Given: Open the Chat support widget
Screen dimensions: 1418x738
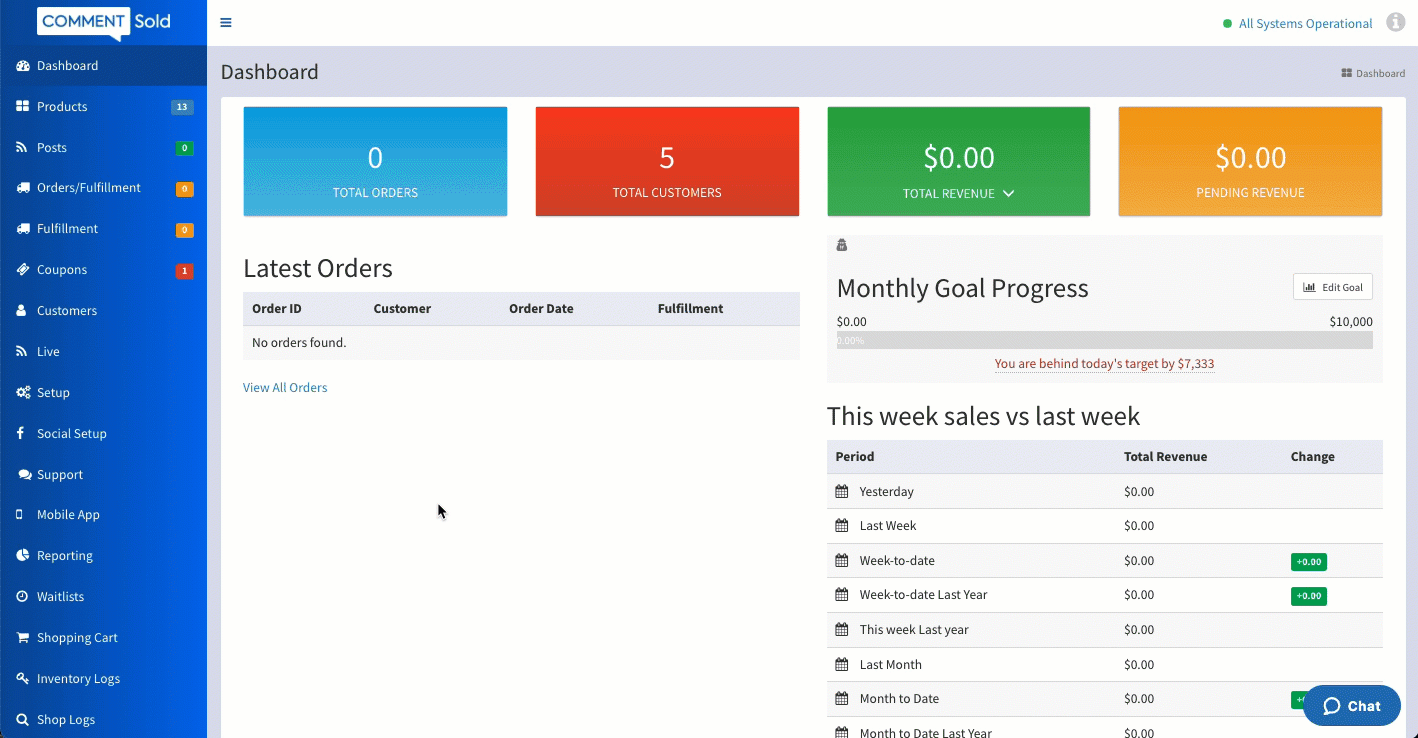Looking at the screenshot, I should point(1351,706).
